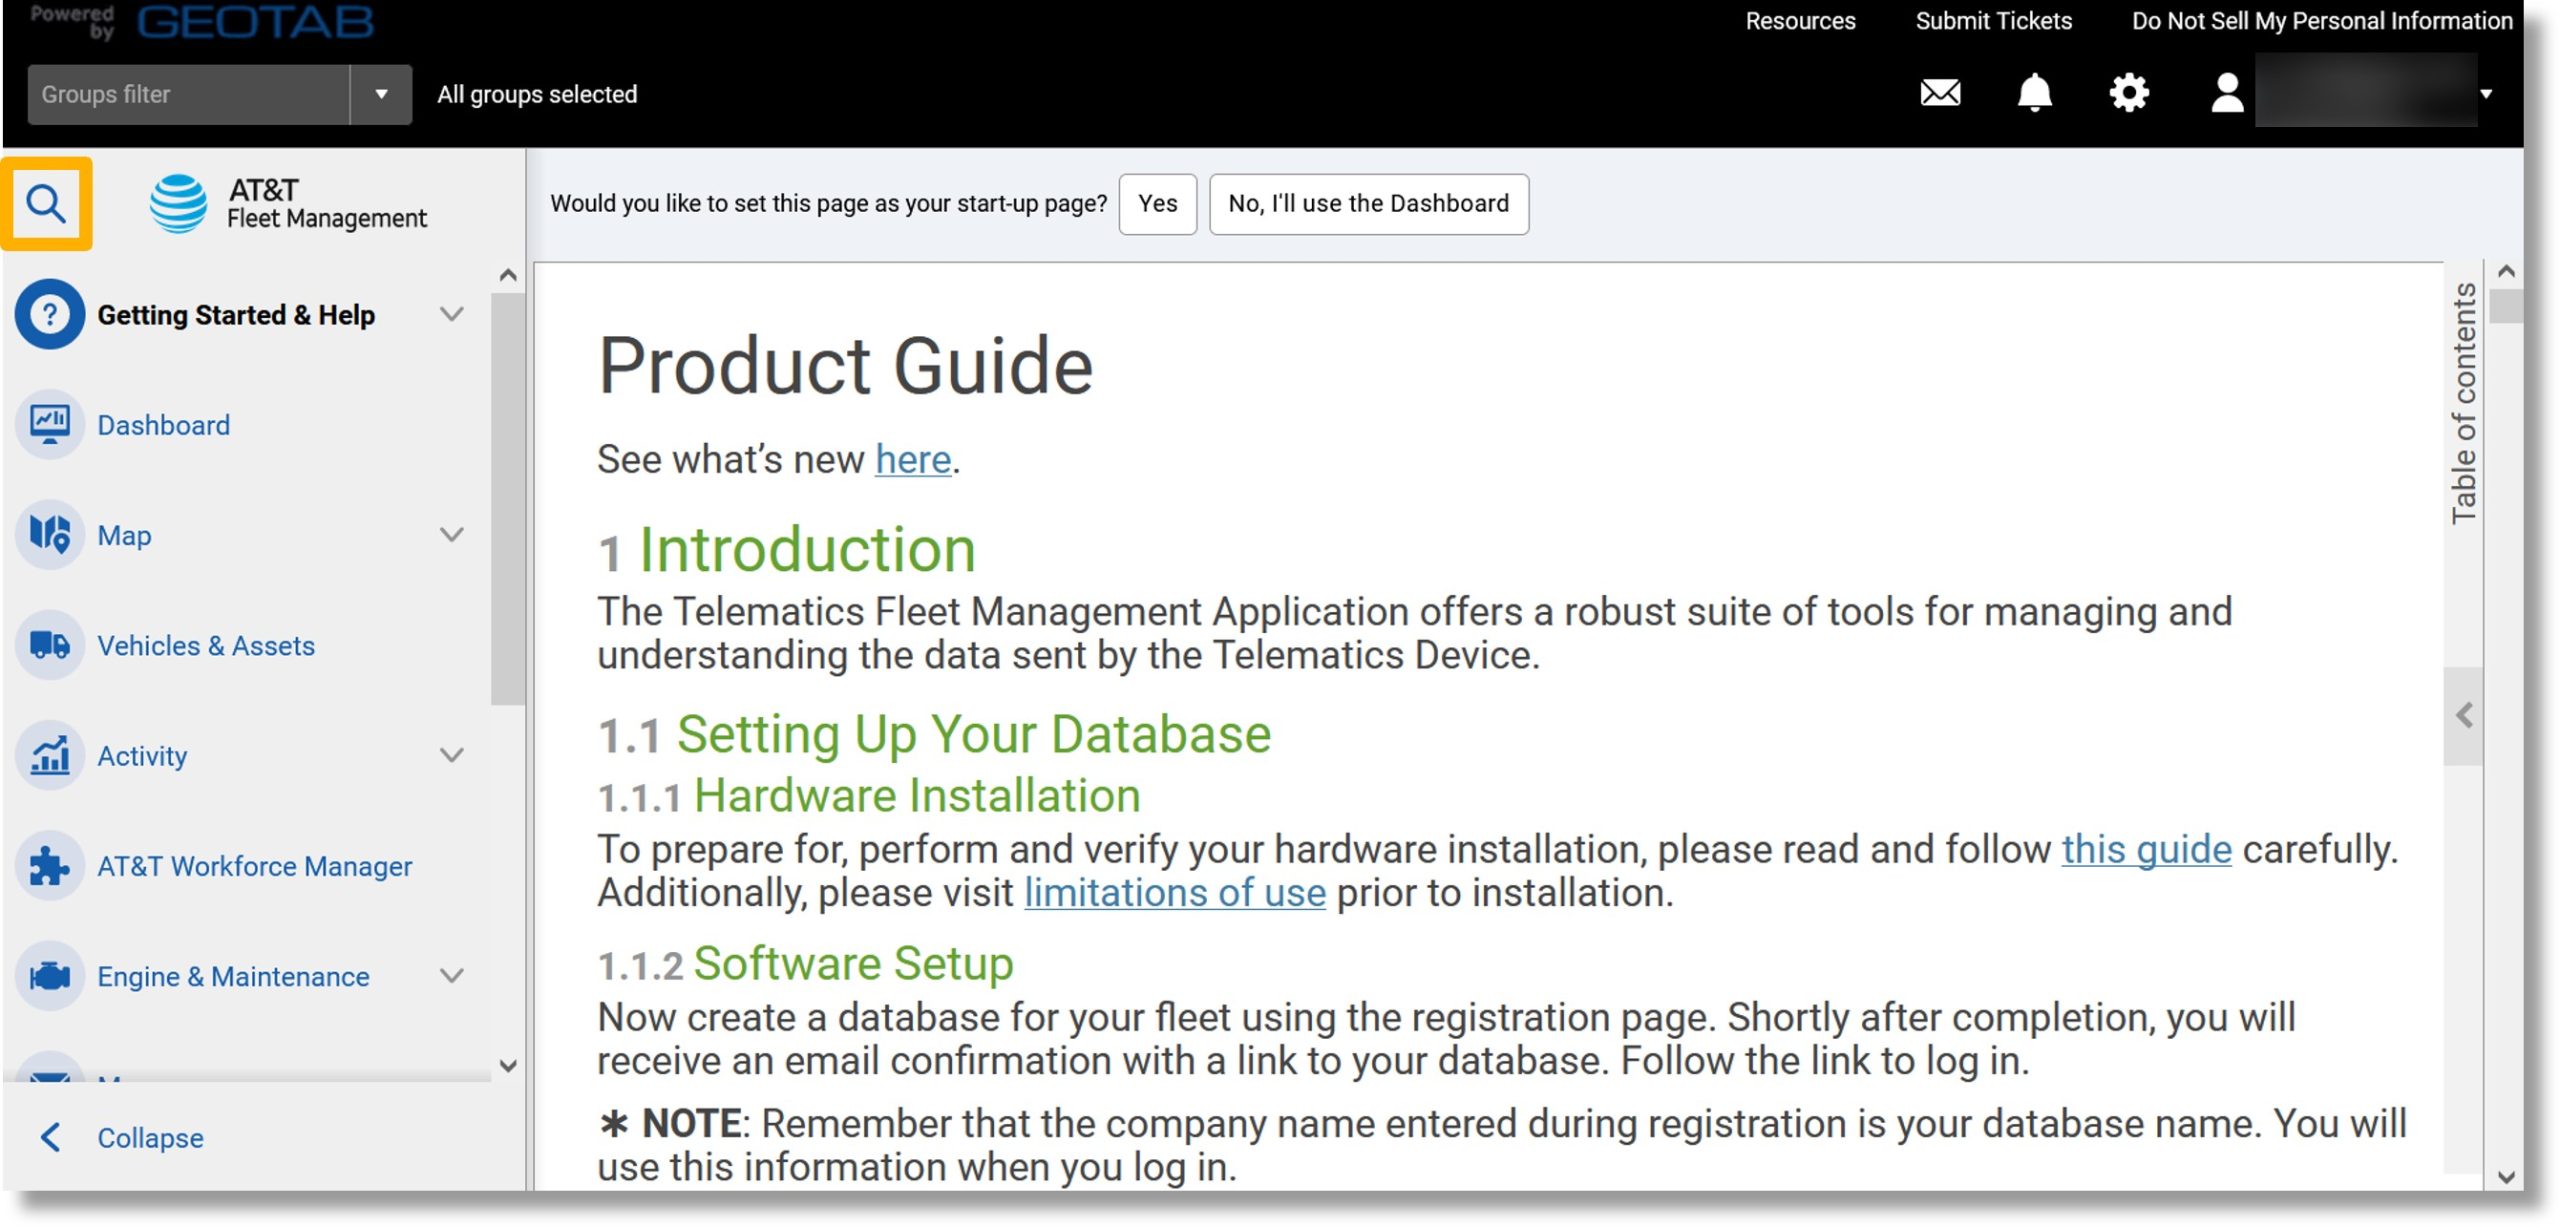Click the settings gear icon

point(2127,91)
